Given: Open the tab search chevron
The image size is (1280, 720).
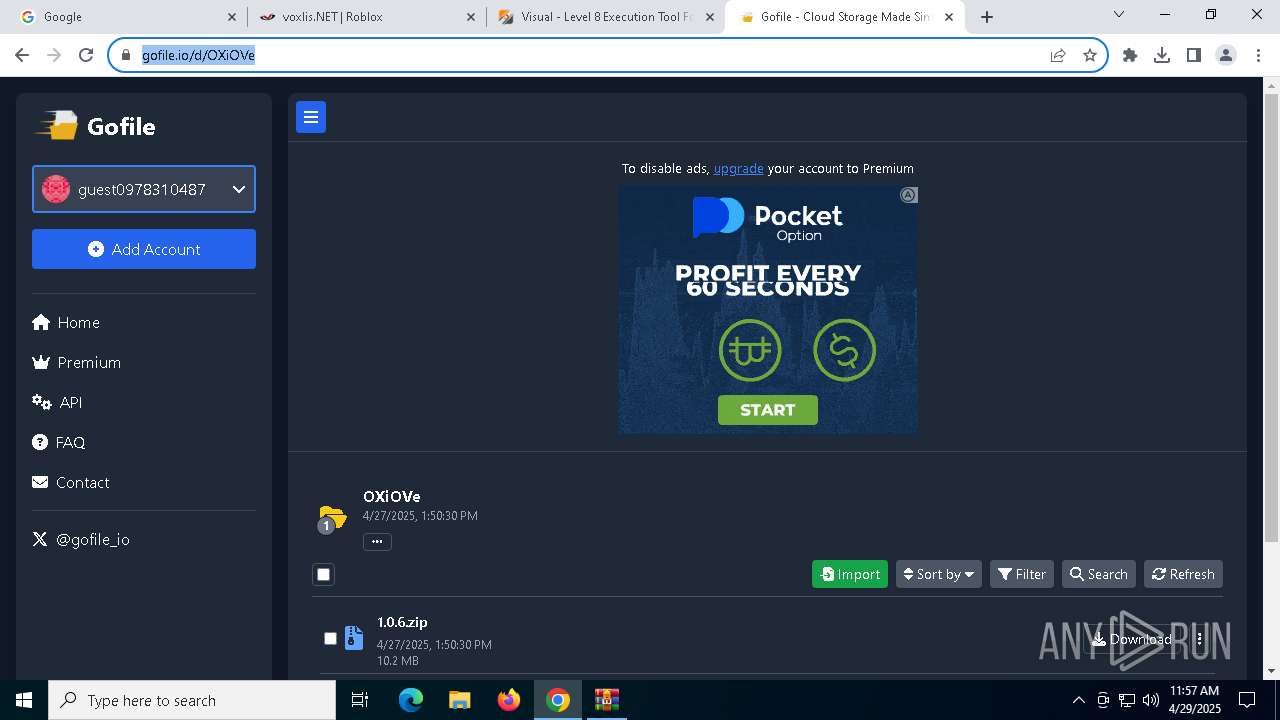Looking at the screenshot, I should pos(1119,14).
